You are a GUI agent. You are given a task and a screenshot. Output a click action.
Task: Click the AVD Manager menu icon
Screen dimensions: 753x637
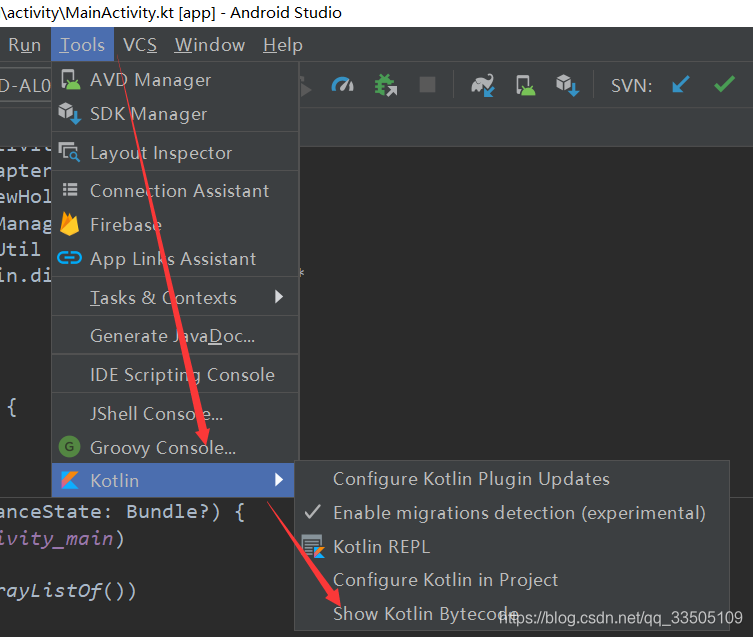pyautogui.click(x=71, y=79)
